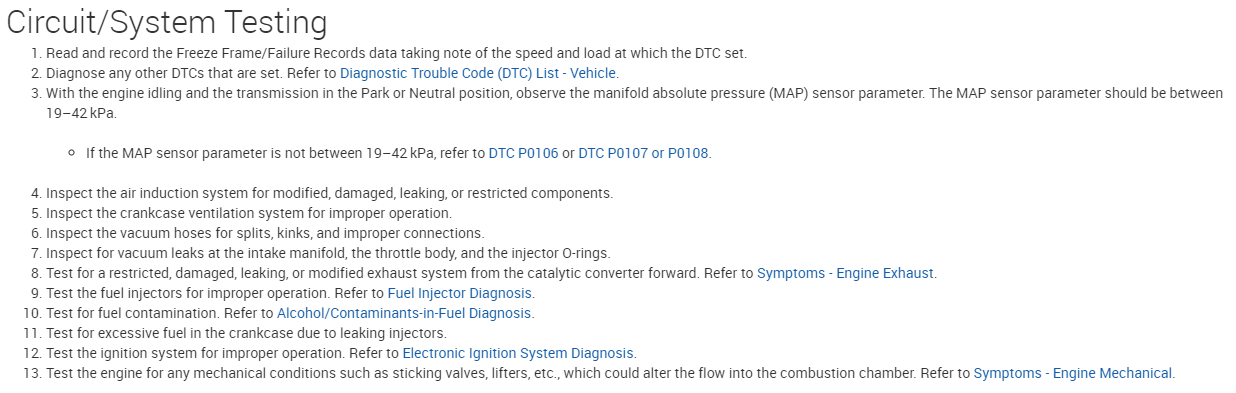Open the DTC P0106 link
This screenshot has width=1236, height=393.
(523, 153)
